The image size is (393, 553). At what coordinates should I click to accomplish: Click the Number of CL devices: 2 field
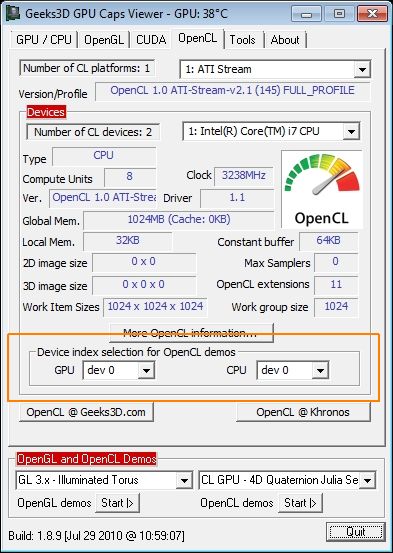(93, 132)
